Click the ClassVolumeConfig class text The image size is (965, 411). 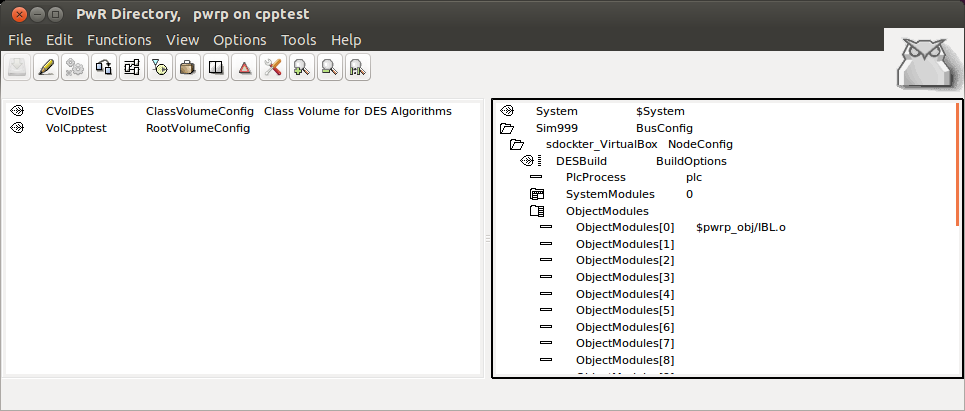pos(200,111)
